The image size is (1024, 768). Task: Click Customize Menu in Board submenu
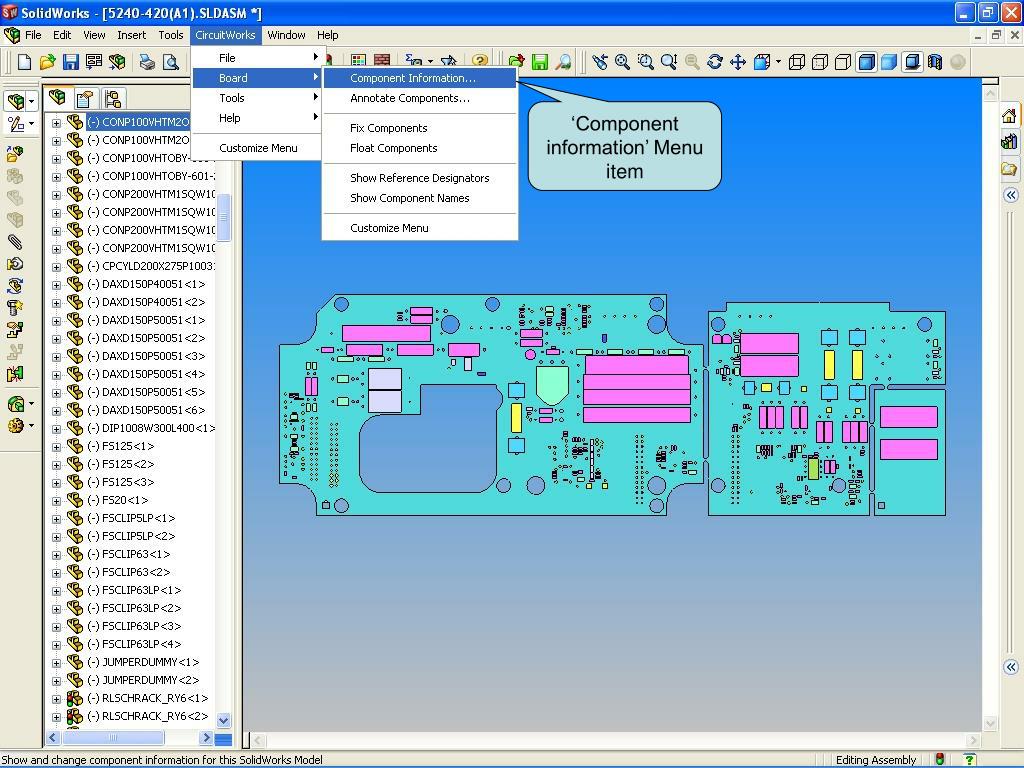(420, 228)
